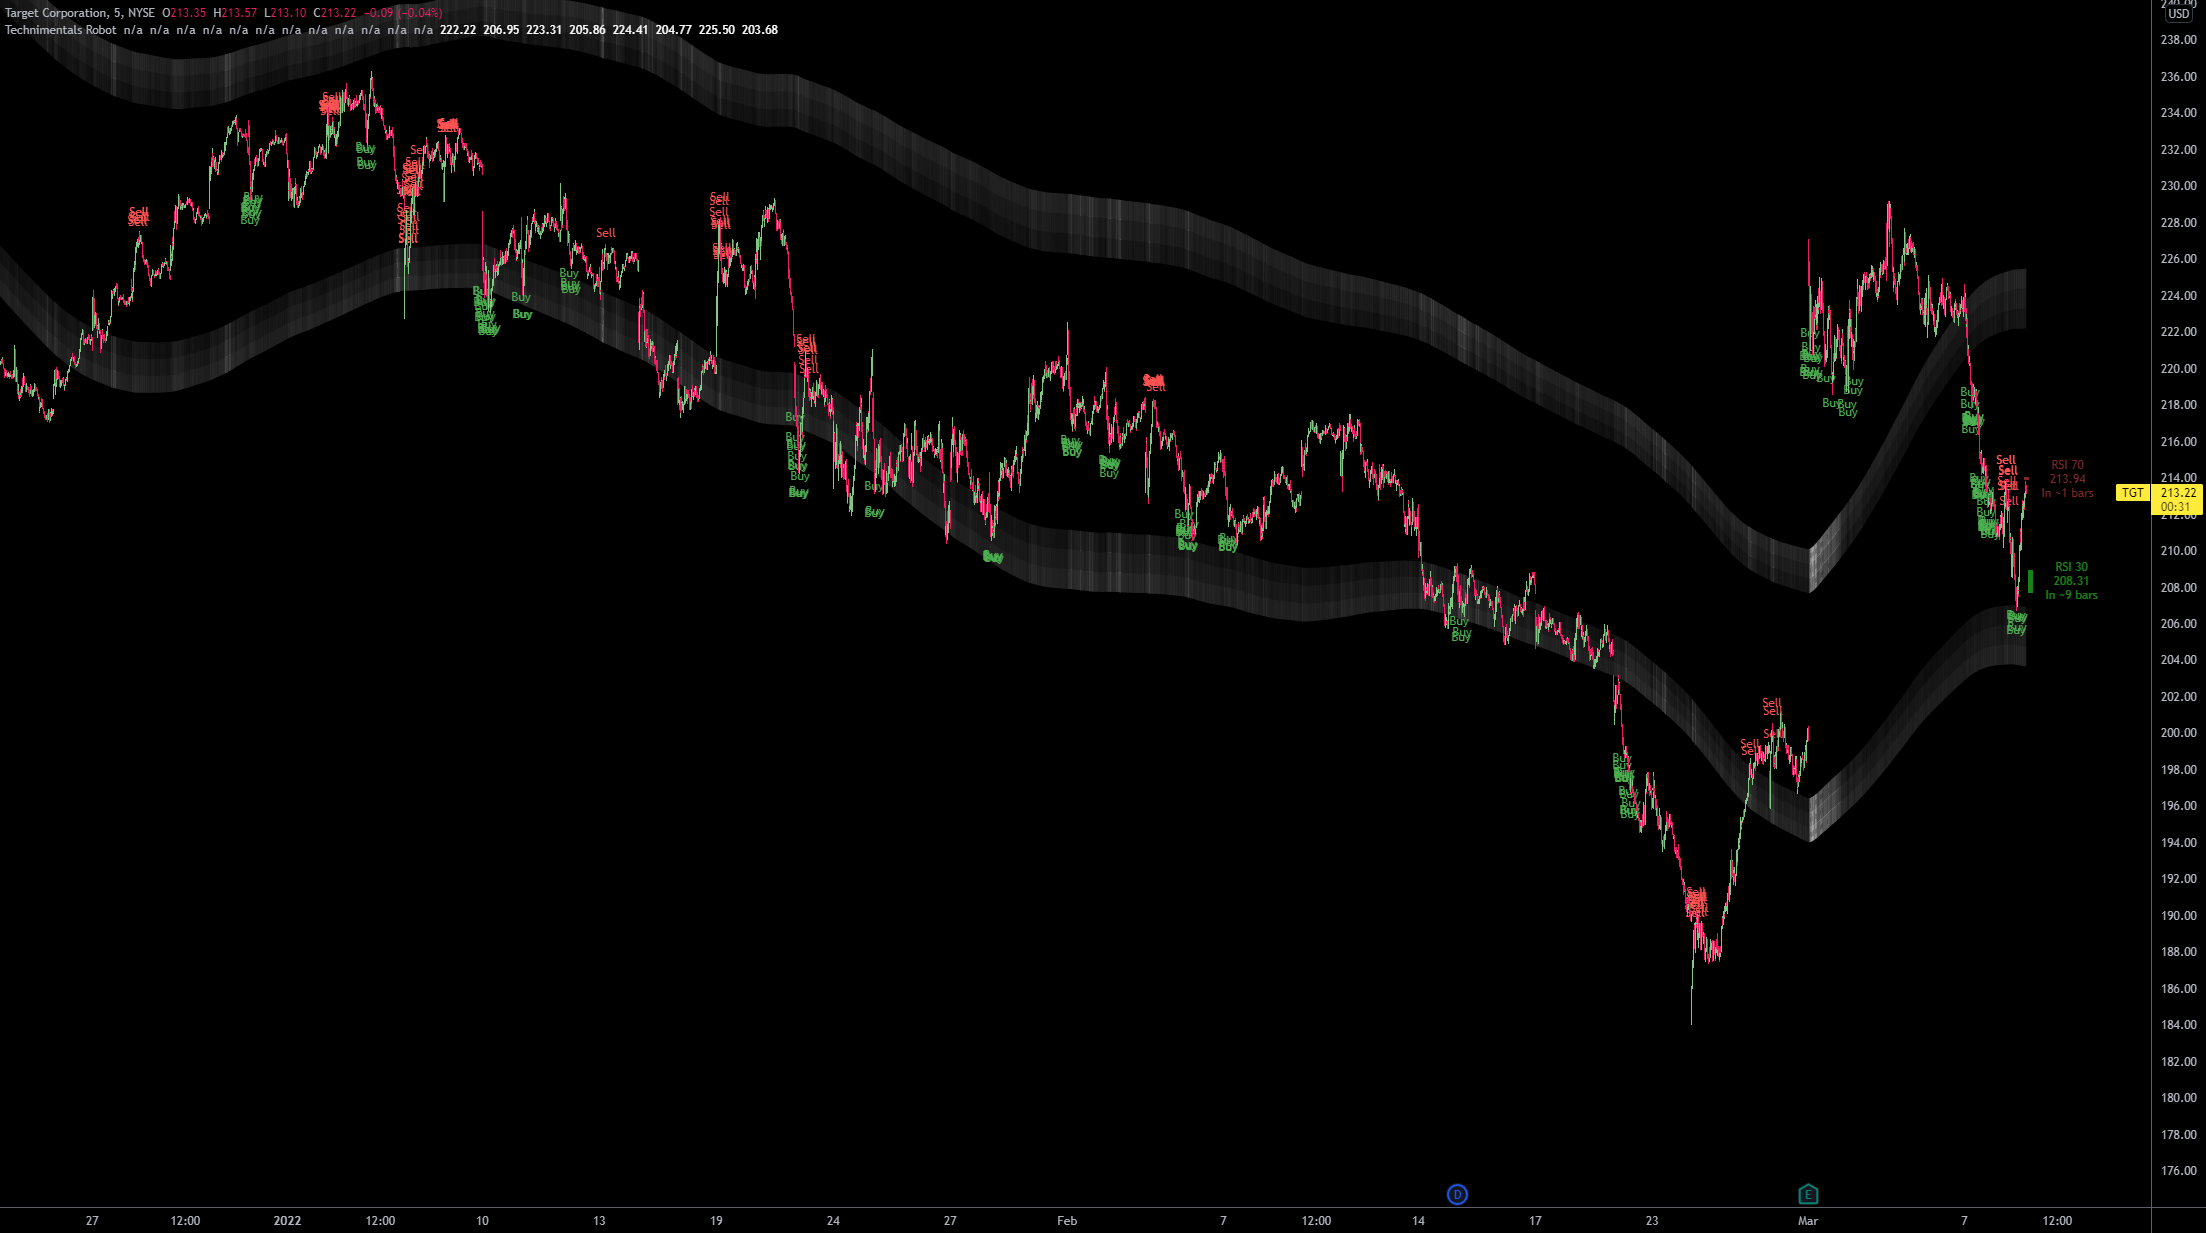2206x1233 pixels.
Task: Click the lone Sell signal near 13th
Action: 606,233
